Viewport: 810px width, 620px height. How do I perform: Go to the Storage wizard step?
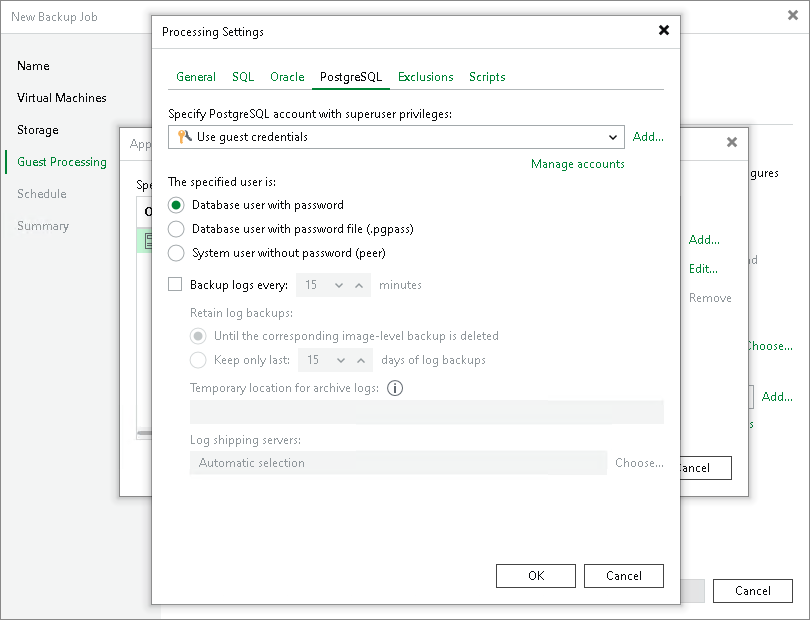(38, 130)
